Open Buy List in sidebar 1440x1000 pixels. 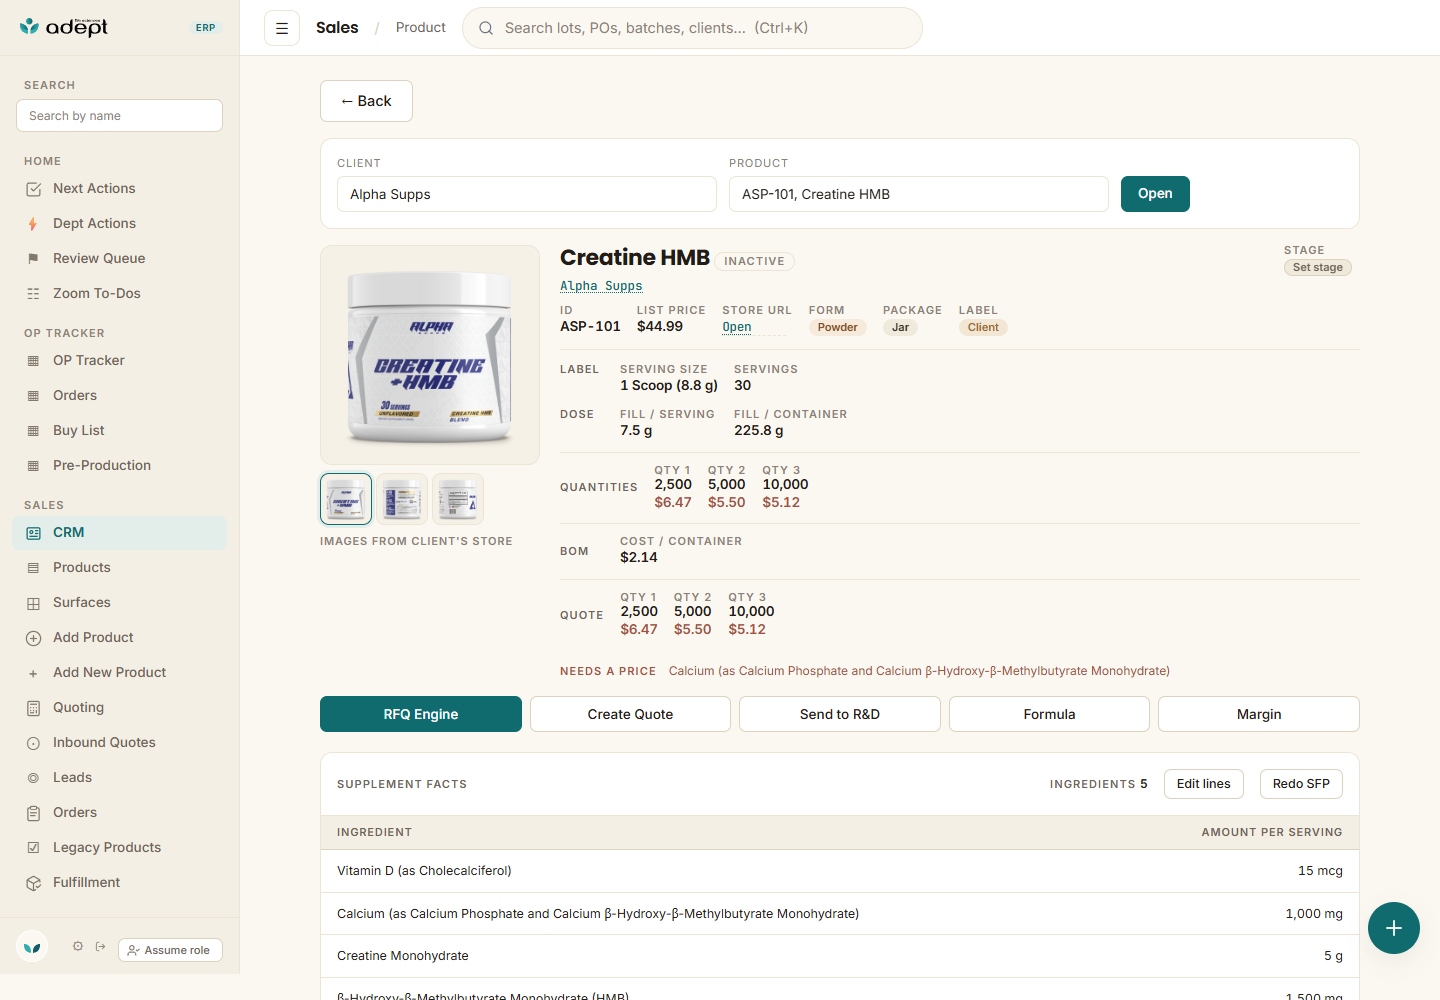coord(120,430)
